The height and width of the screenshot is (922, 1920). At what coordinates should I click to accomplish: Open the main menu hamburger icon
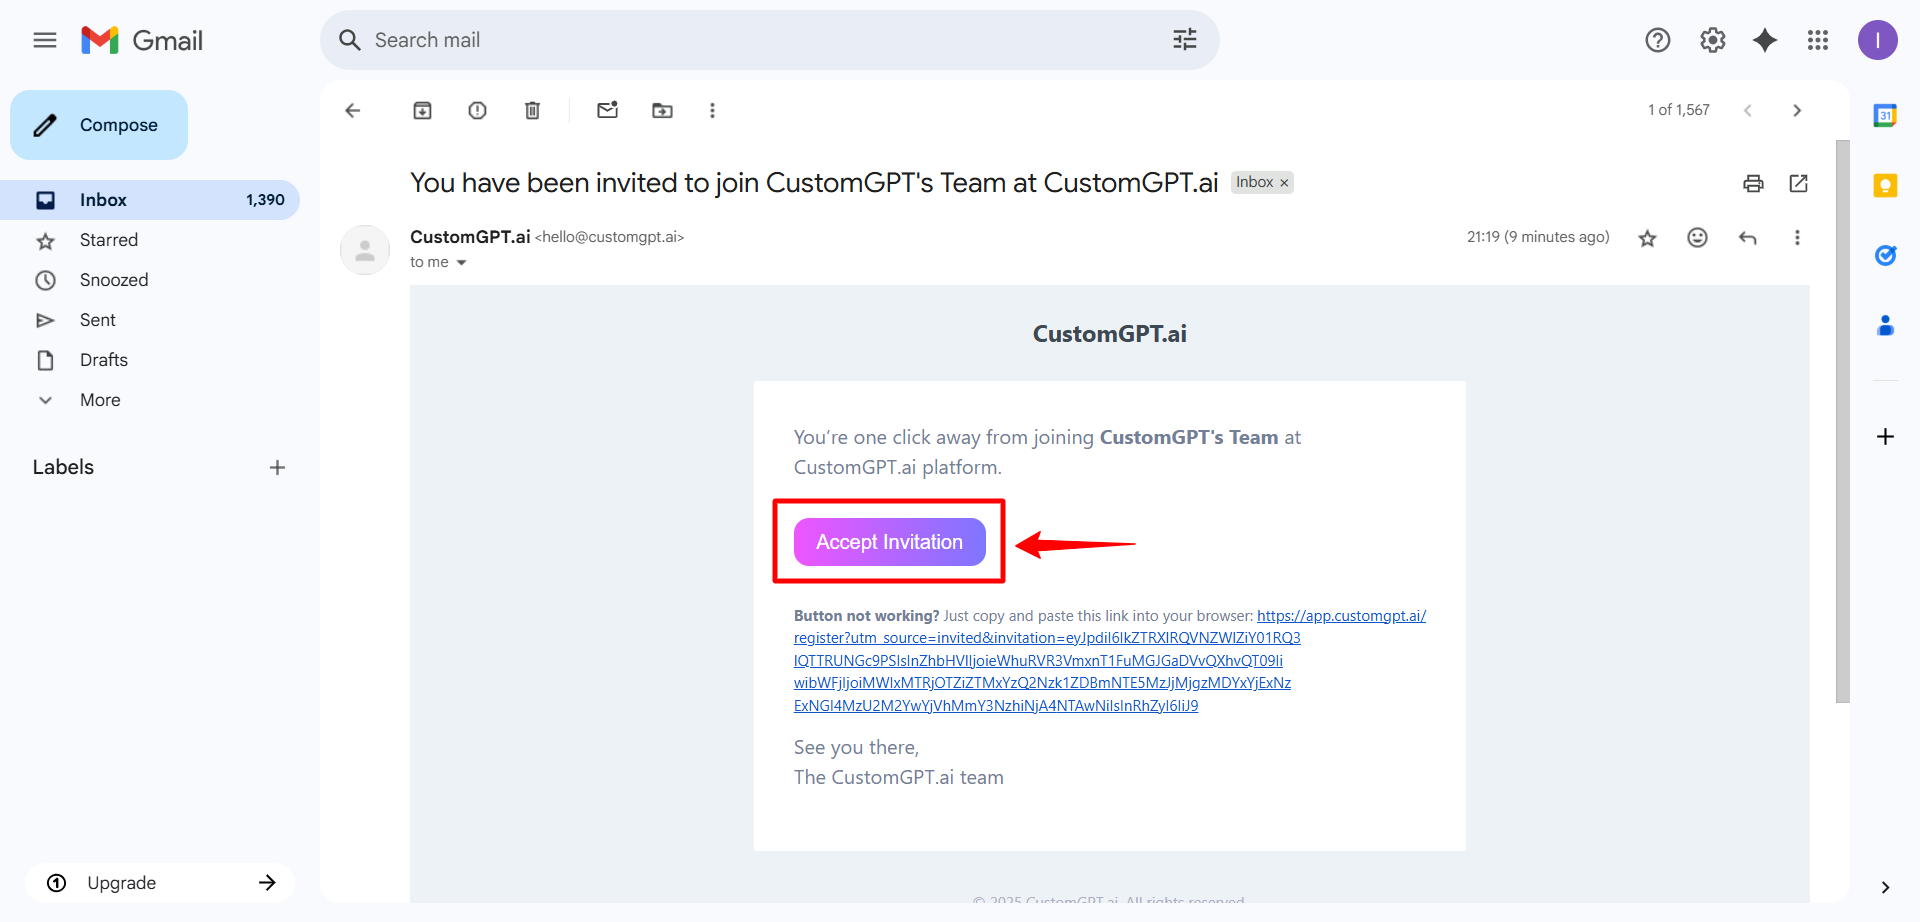(45, 40)
